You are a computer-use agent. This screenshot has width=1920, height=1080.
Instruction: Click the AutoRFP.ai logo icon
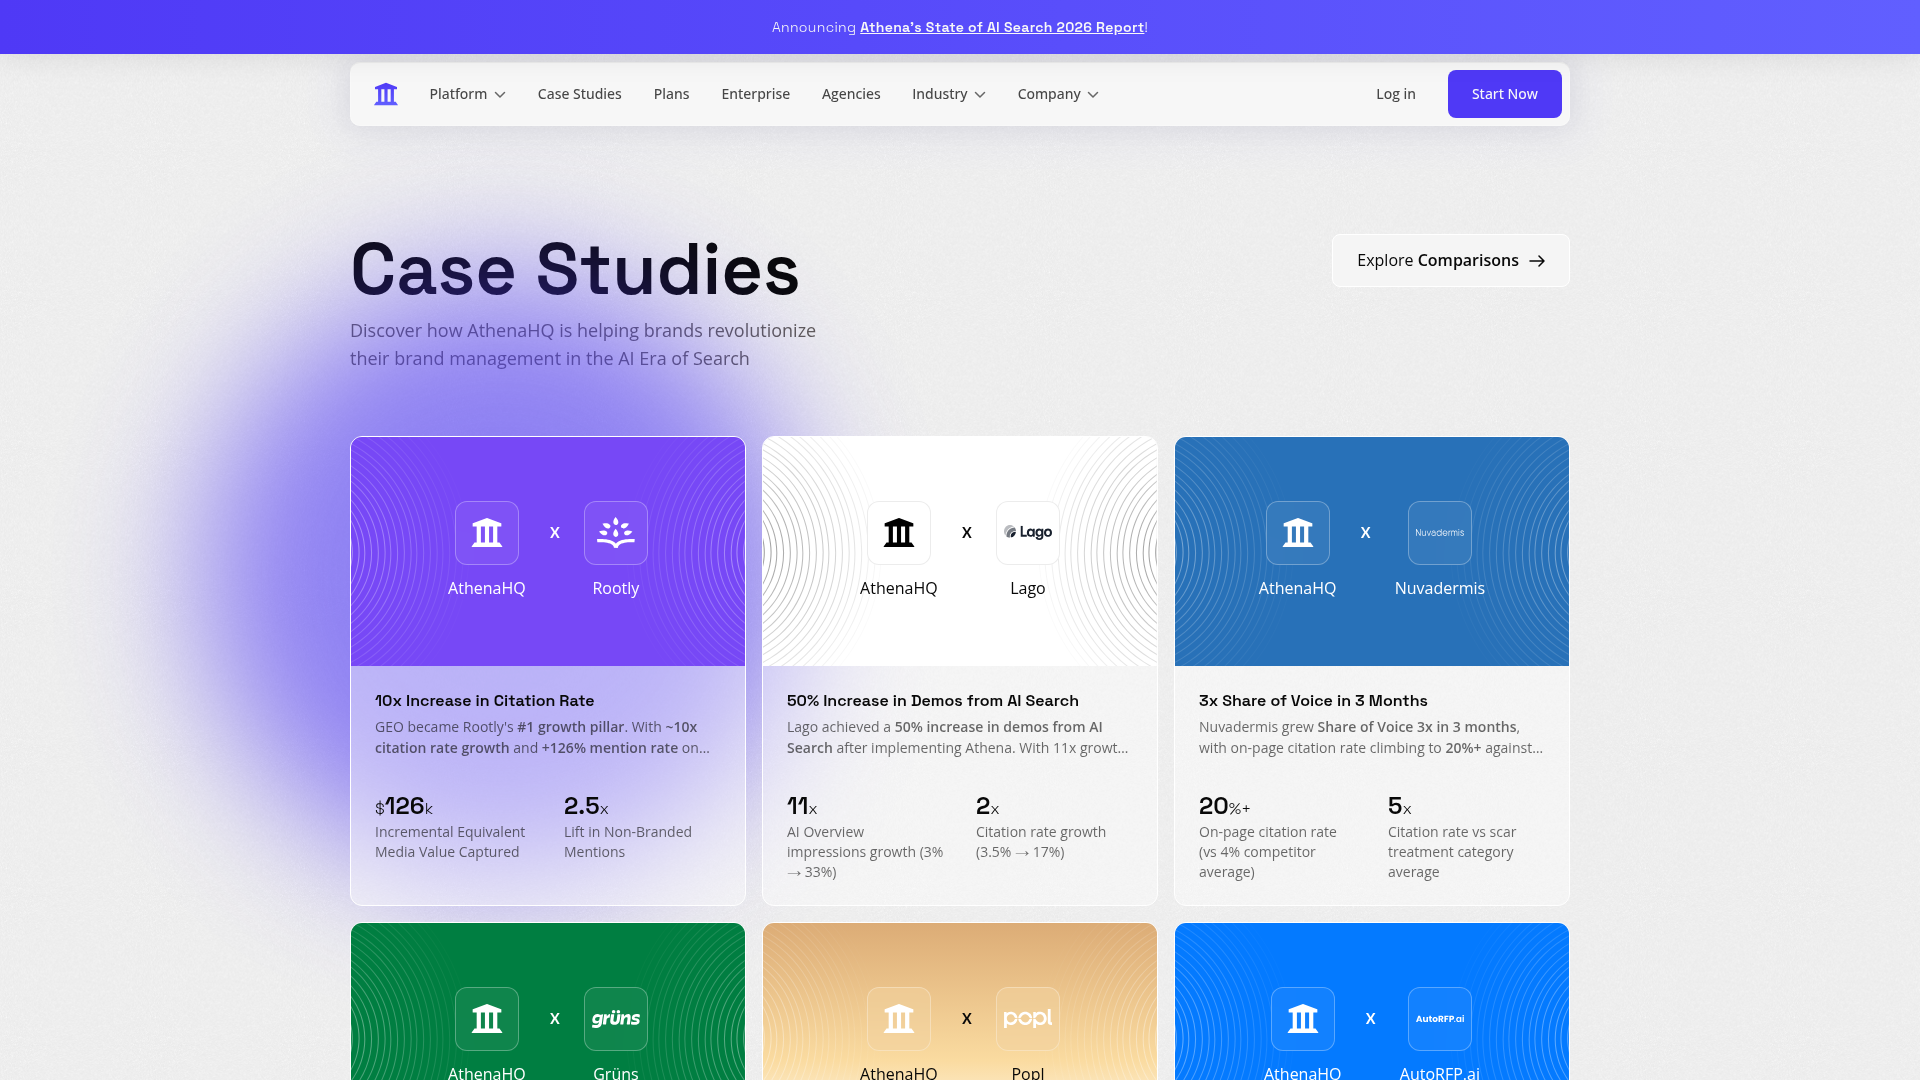1440,1019
